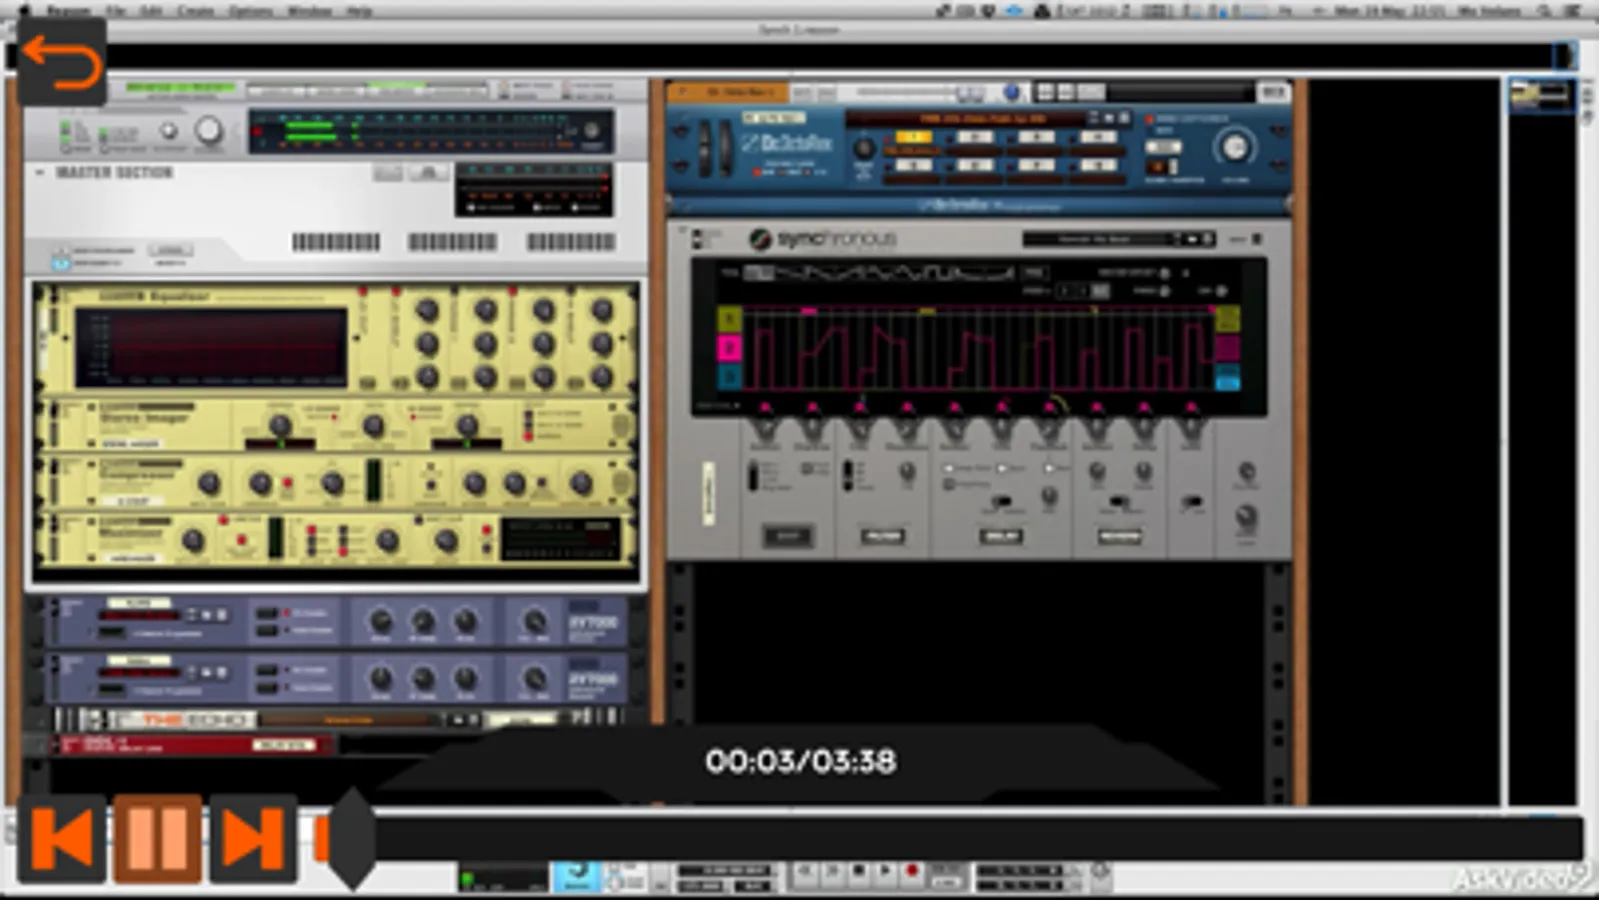Turn the first RV7000 rightmost knob
The height and width of the screenshot is (900, 1599).
(x=534, y=623)
